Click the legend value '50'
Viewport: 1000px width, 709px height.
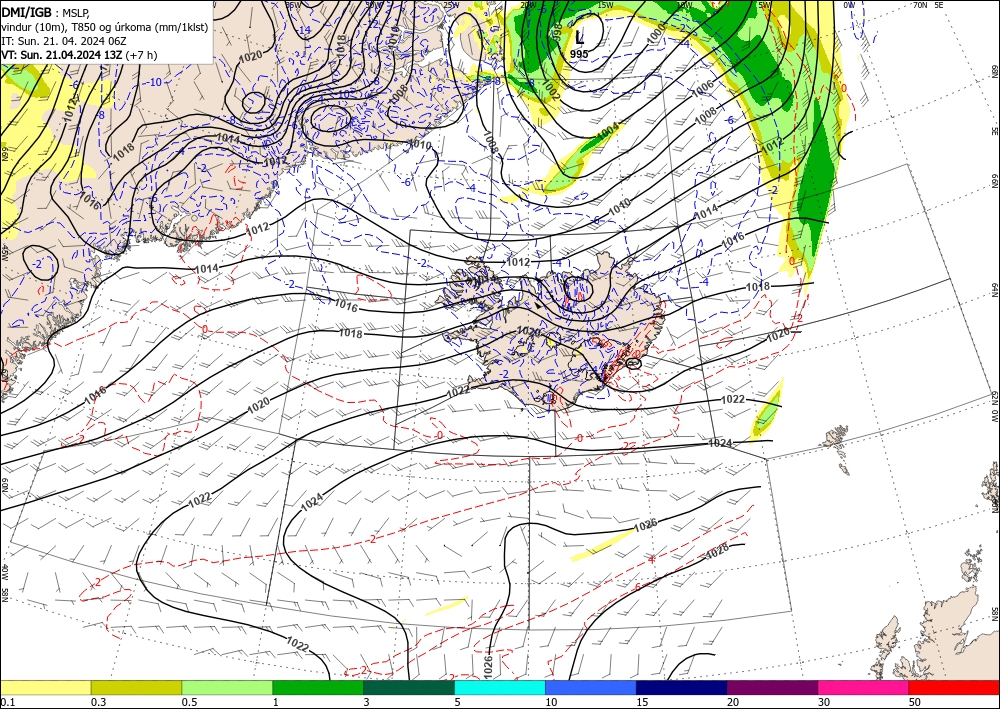pyautogui.click(x=916, y=702)
